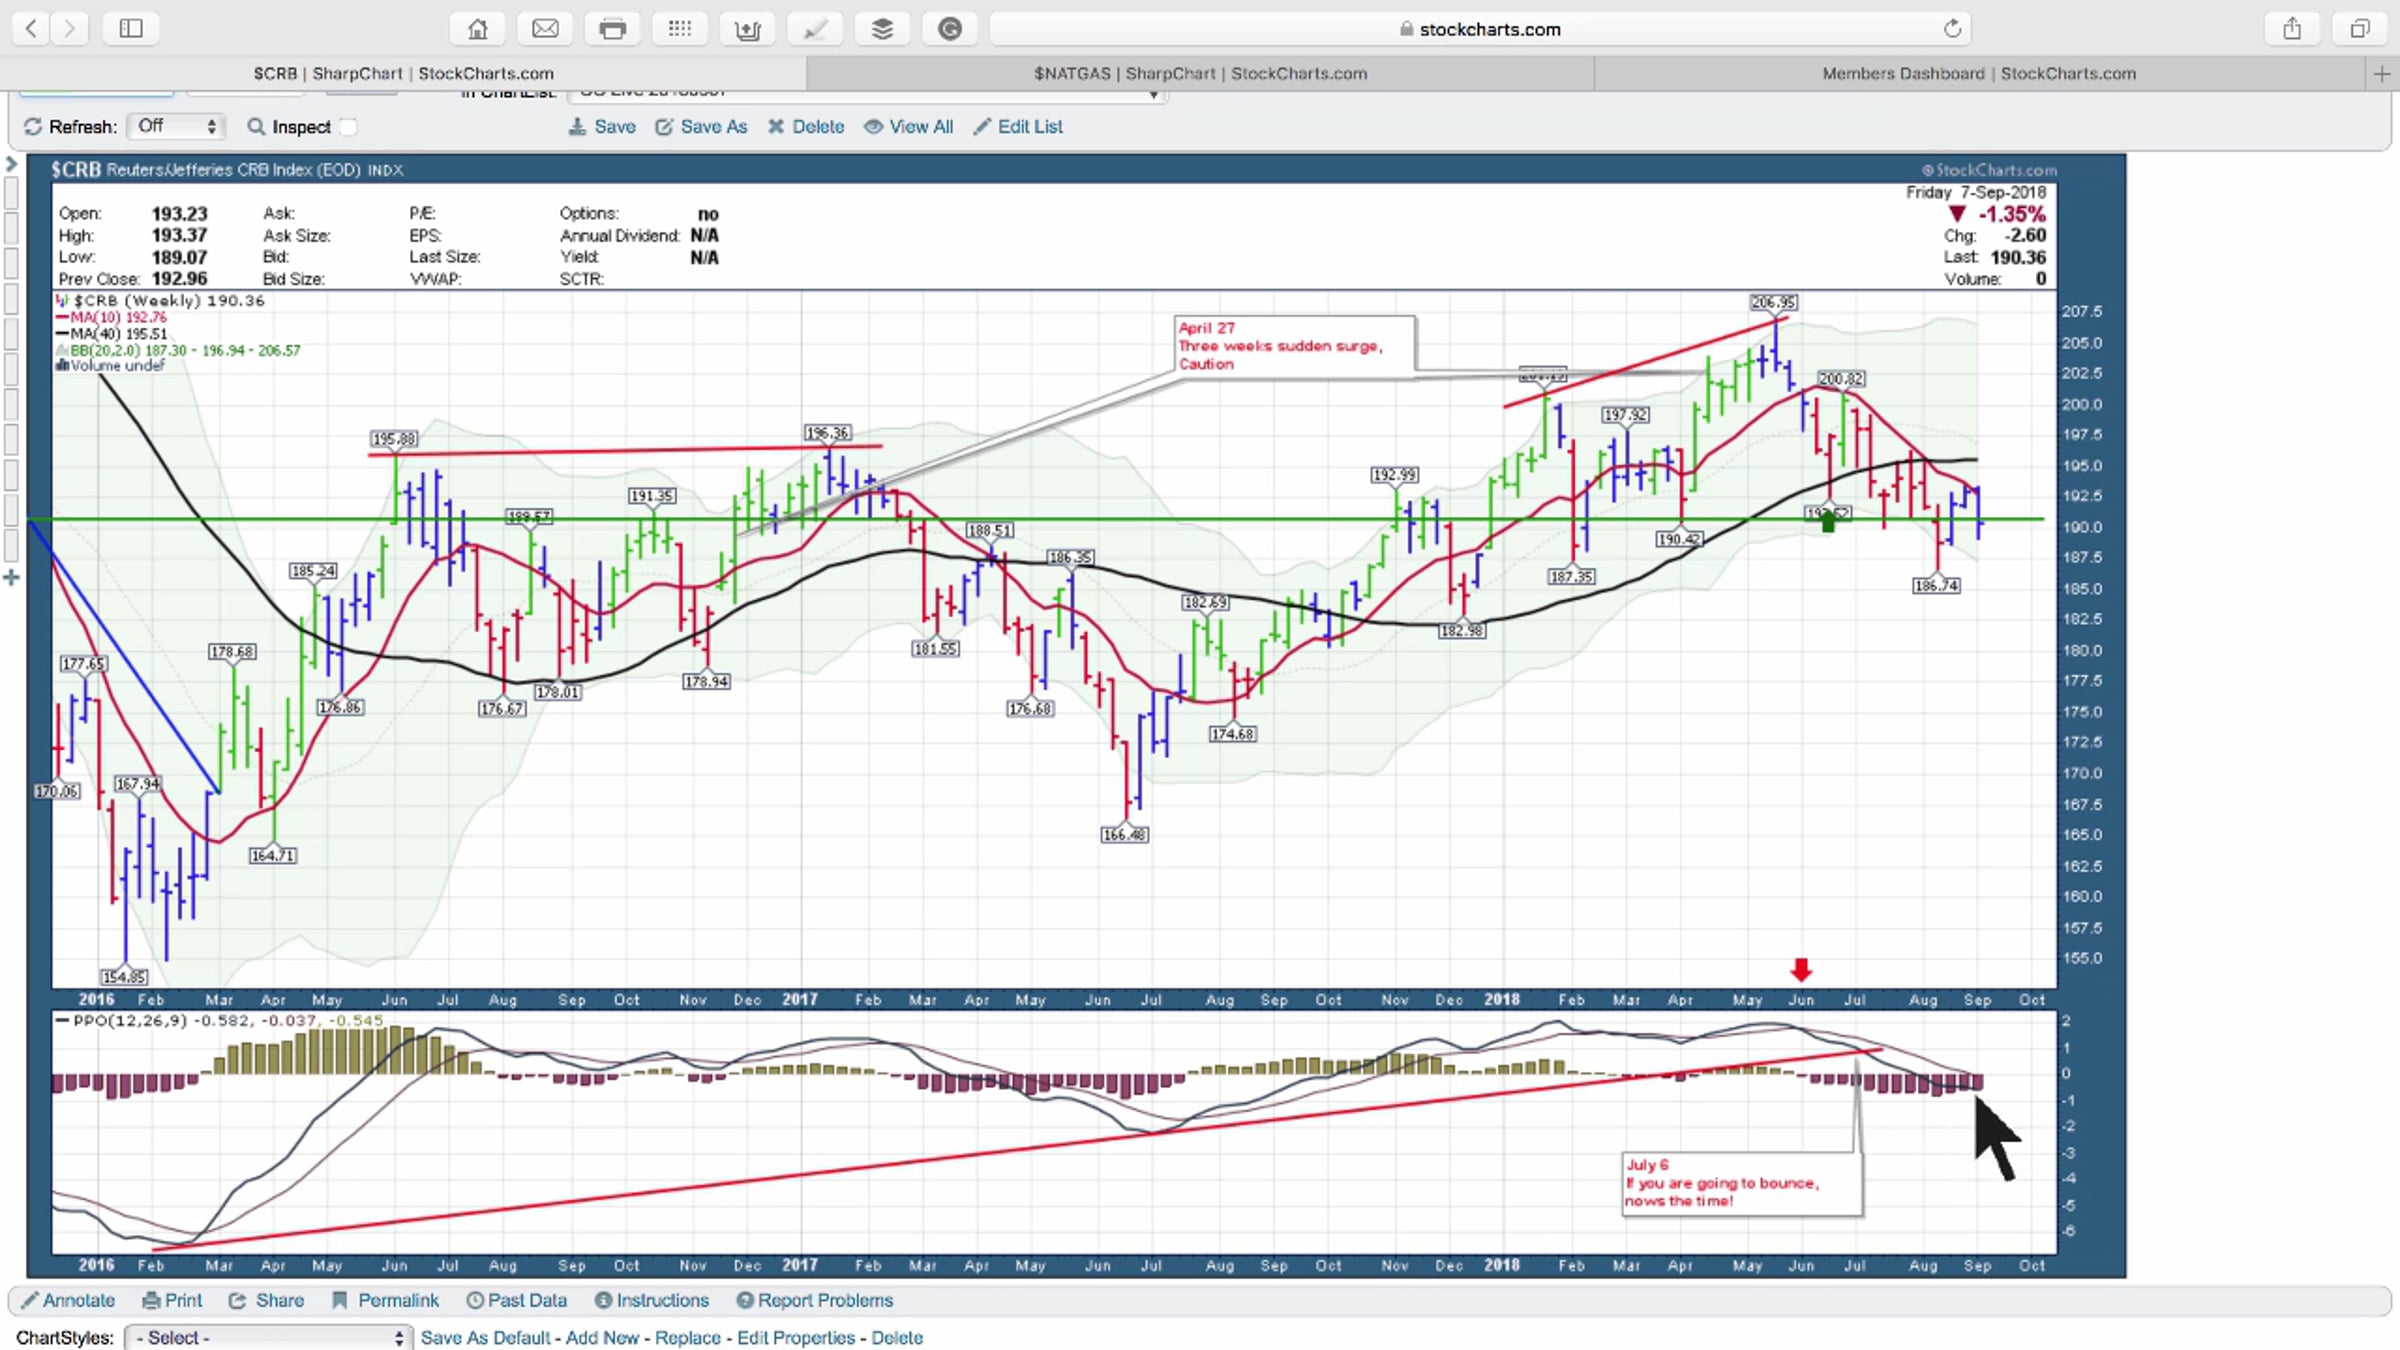Toggle the Safari sidebar icon
Viewport: 2400px width, 1350px height.
click(x=131, y=29)
